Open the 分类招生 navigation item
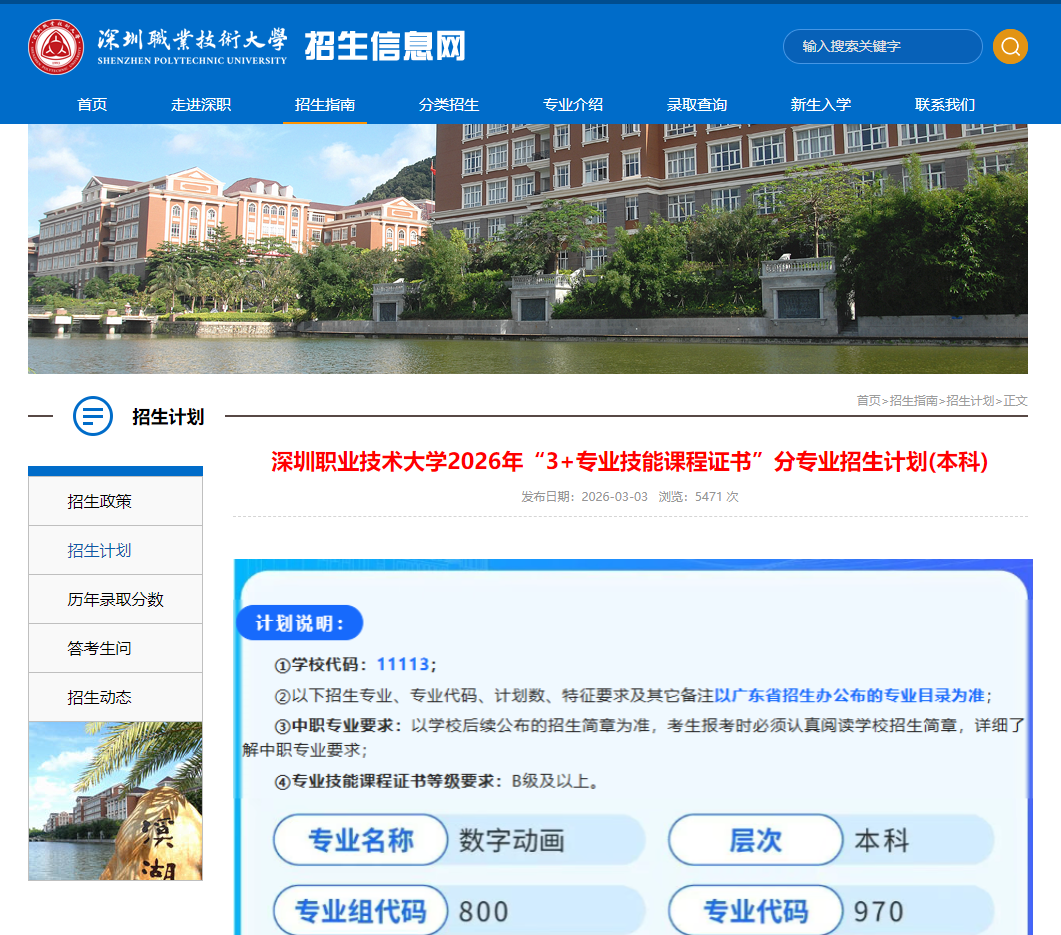Viewport: 1061px width, 935px height. pyautogui.click(x=448, y=104)
